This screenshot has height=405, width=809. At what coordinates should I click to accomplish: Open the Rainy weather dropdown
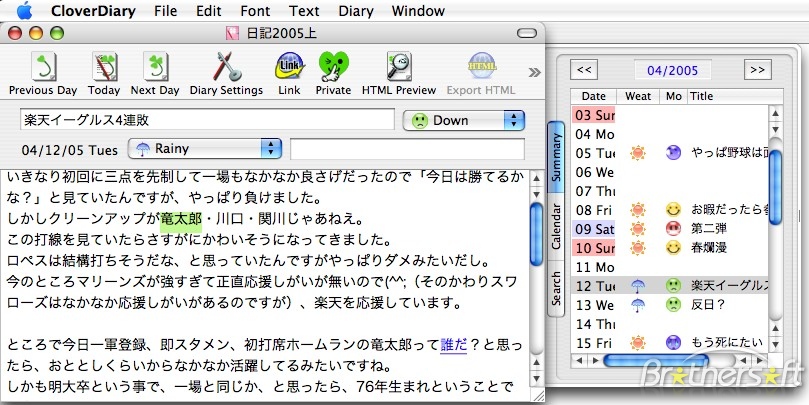coord(205,149)
